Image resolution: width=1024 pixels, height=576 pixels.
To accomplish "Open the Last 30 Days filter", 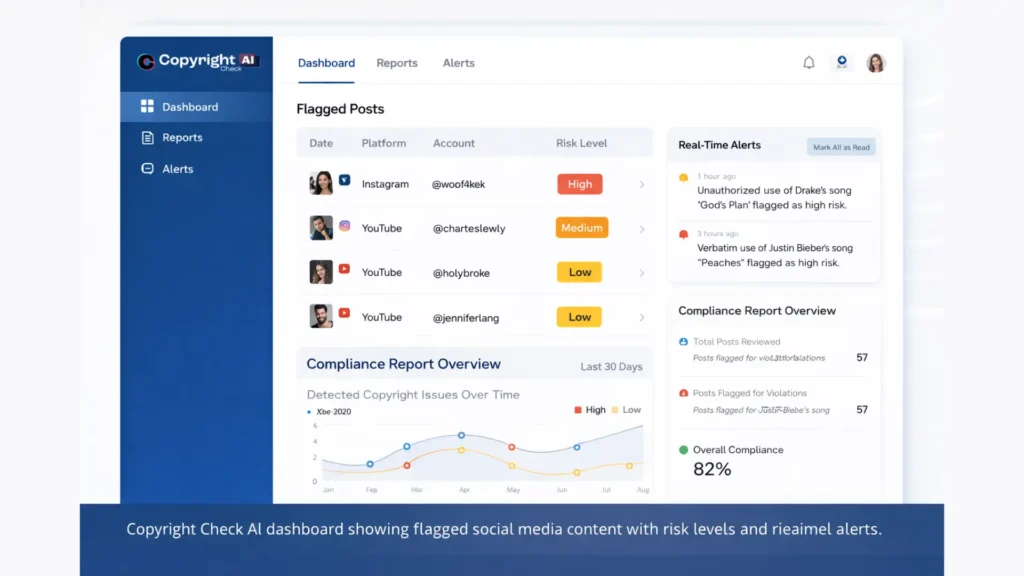I will (x=611, y=367).
